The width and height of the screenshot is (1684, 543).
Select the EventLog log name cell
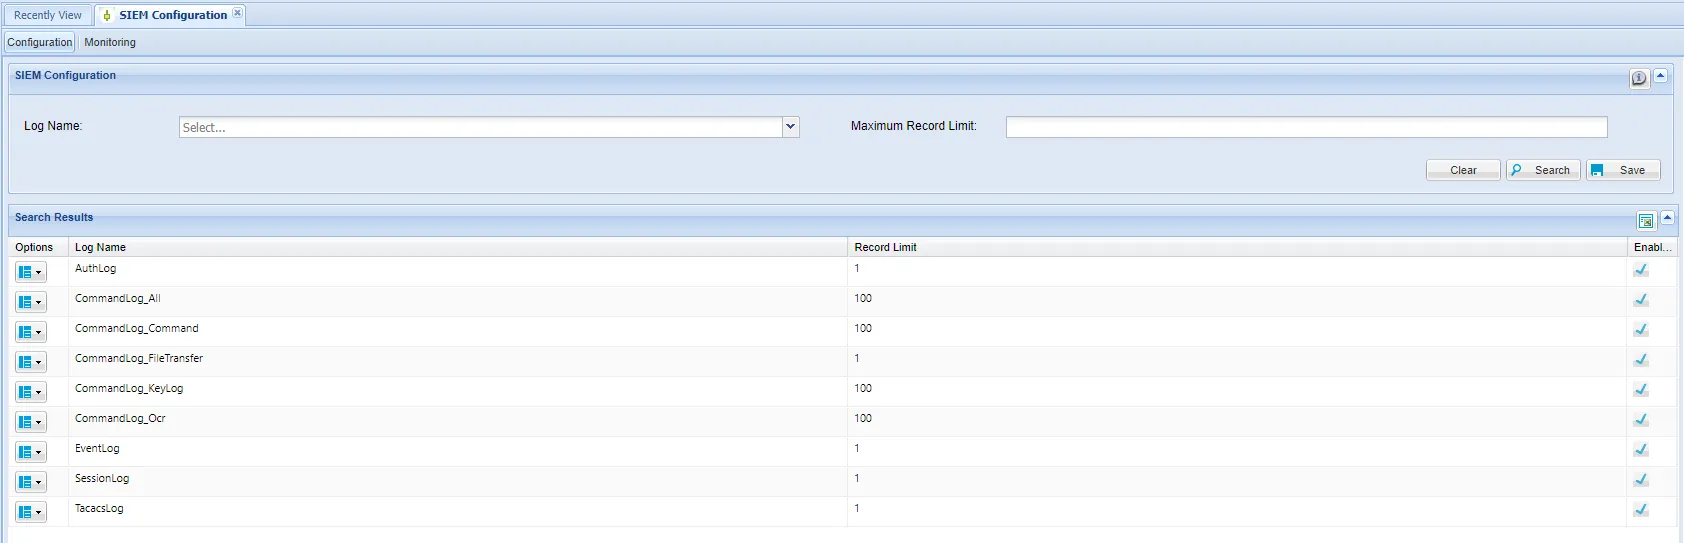tap(457, 451)
